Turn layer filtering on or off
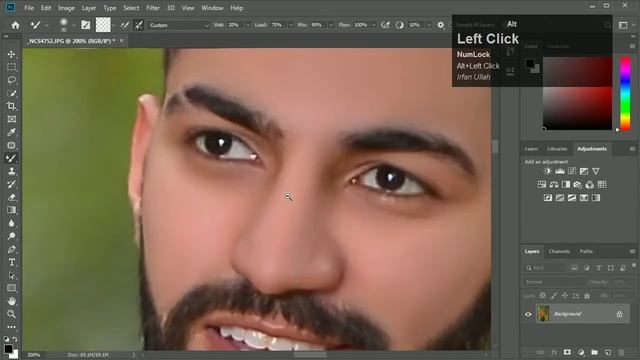 tap(634, 266)
